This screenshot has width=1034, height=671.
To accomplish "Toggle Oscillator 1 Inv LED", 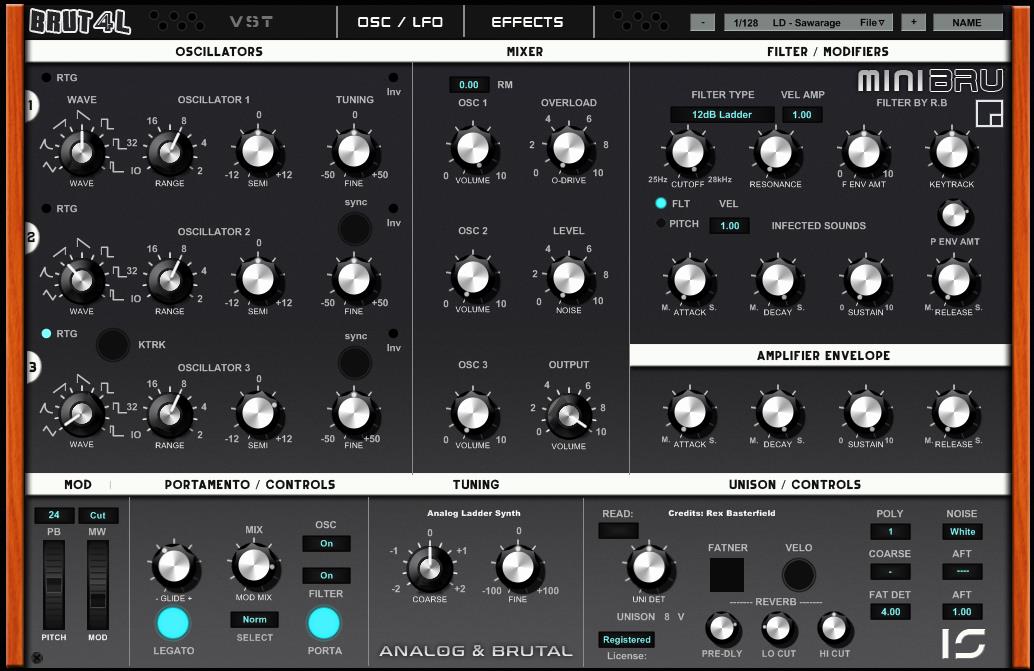I will click(393, 78).
